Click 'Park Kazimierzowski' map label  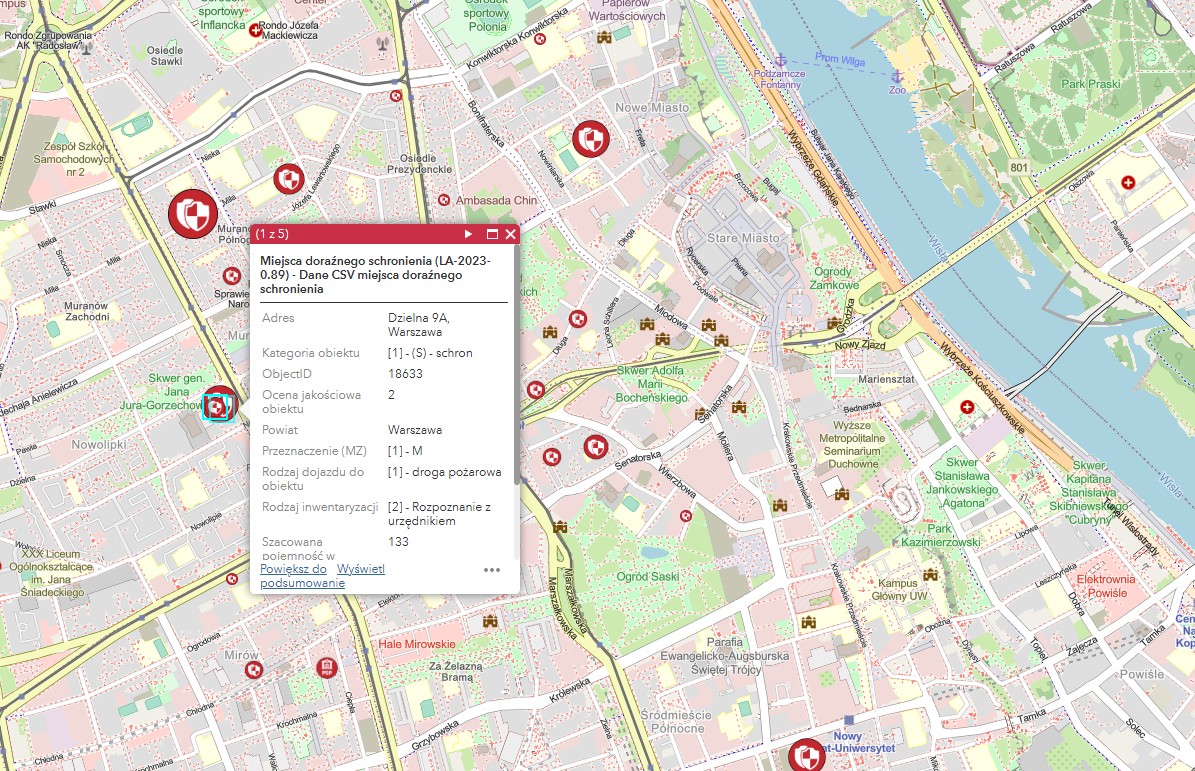940,536
